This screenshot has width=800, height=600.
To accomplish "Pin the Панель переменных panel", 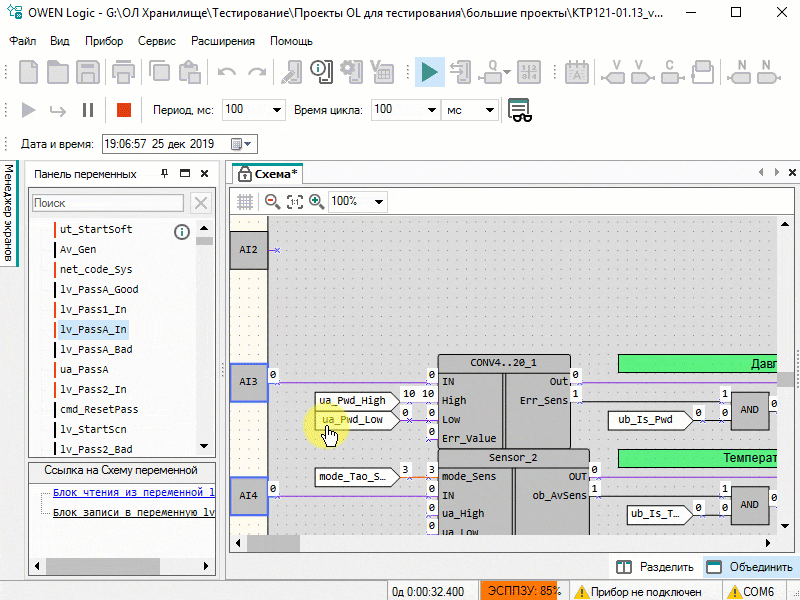I will (165, 174).
